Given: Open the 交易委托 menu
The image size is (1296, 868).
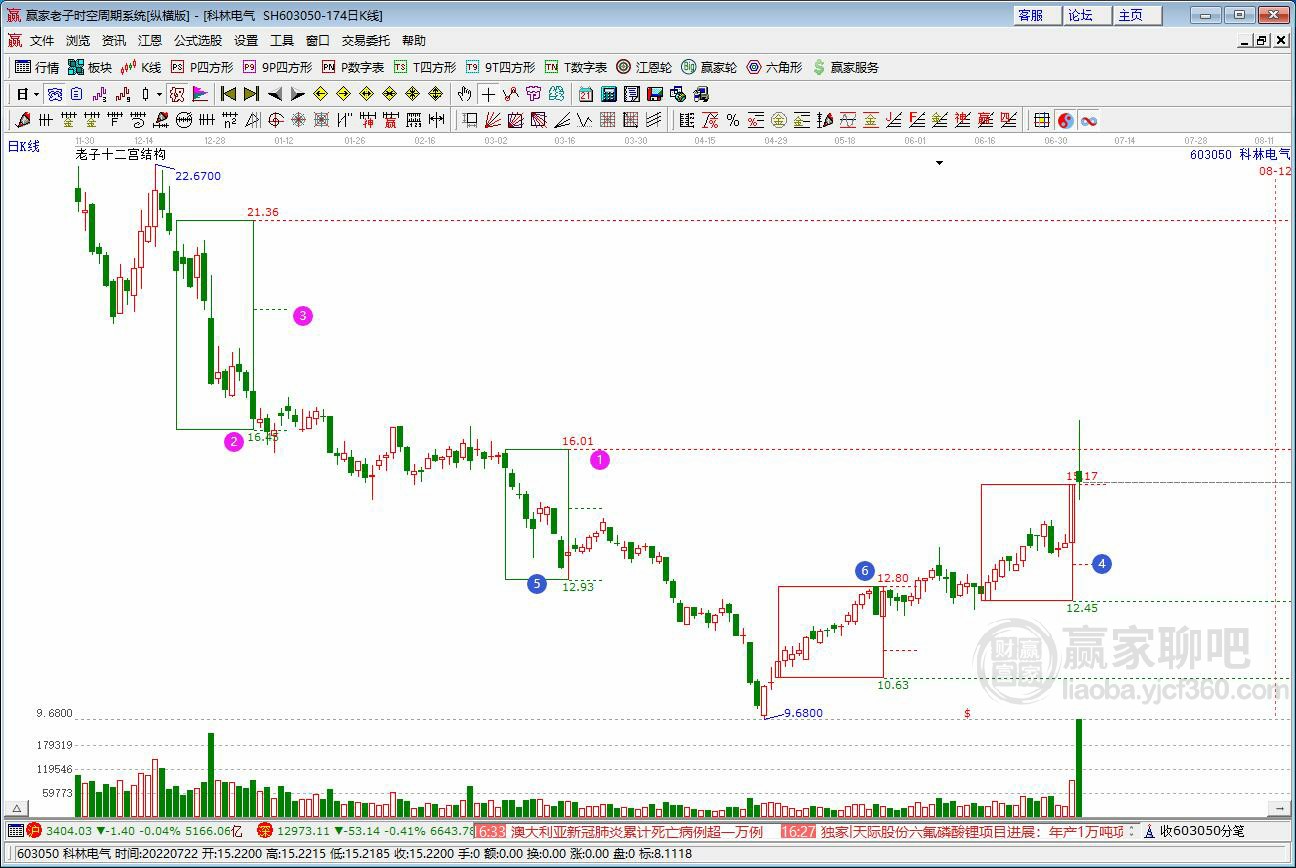Looking at the screenshot, I should click(366, 41).
